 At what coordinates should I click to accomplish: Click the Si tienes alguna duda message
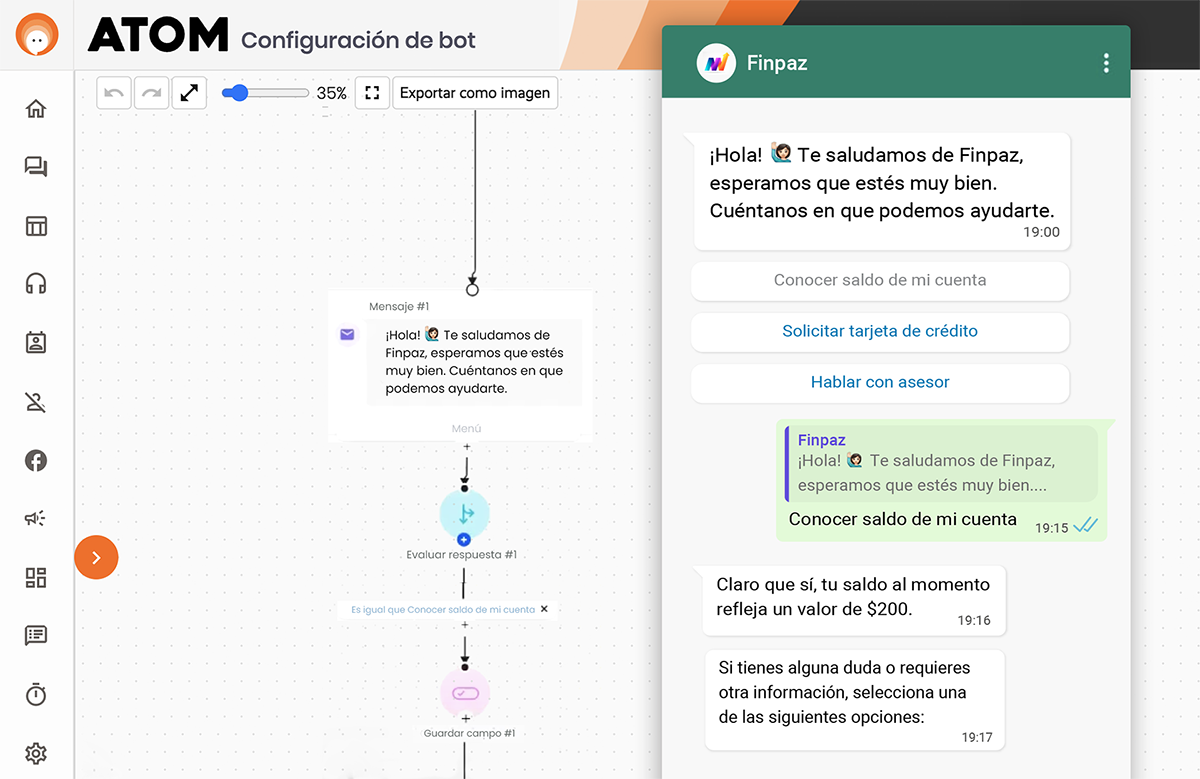pyautogui.click(x=854, y=699)
